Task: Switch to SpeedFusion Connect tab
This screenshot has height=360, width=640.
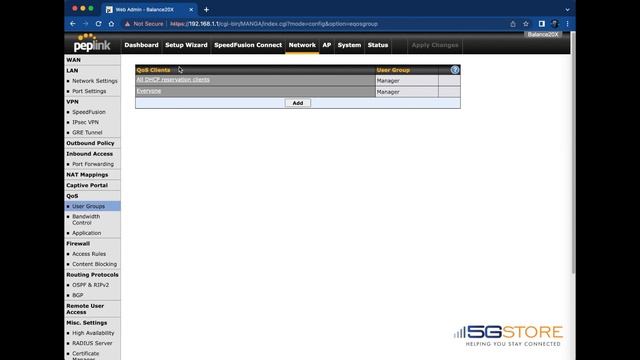Action: 248,45
